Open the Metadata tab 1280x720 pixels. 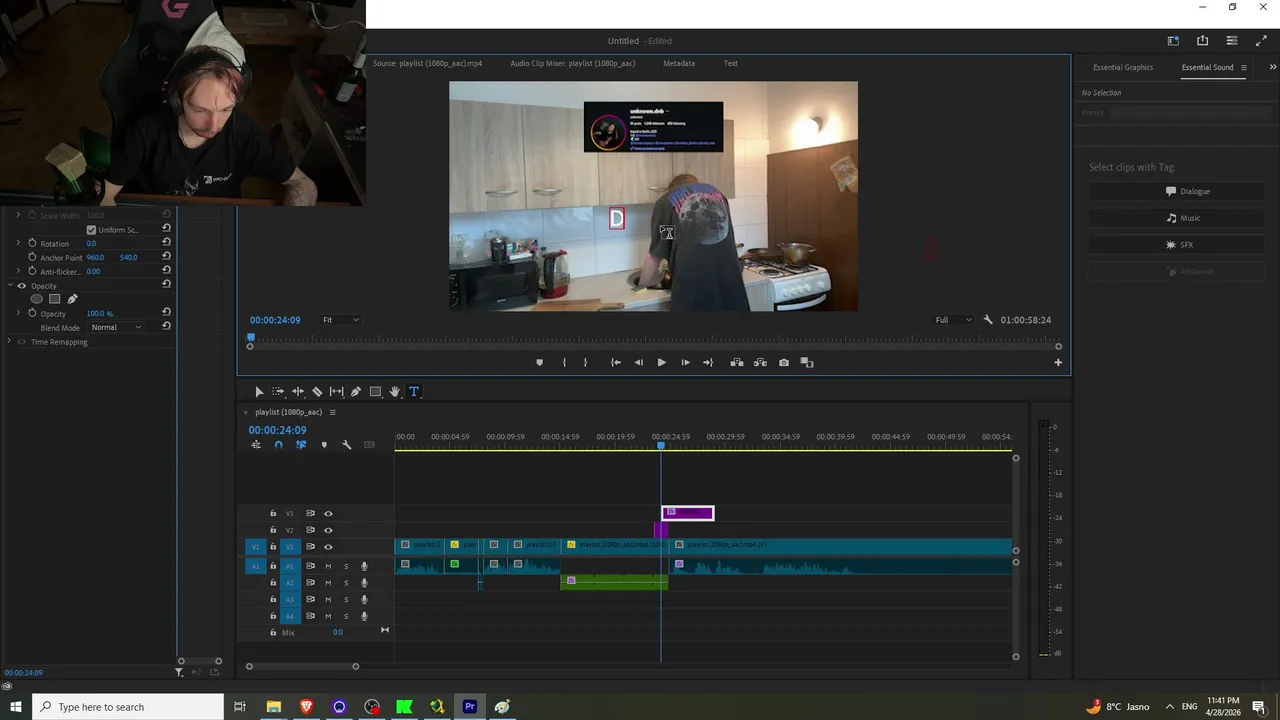click(679, 64)
